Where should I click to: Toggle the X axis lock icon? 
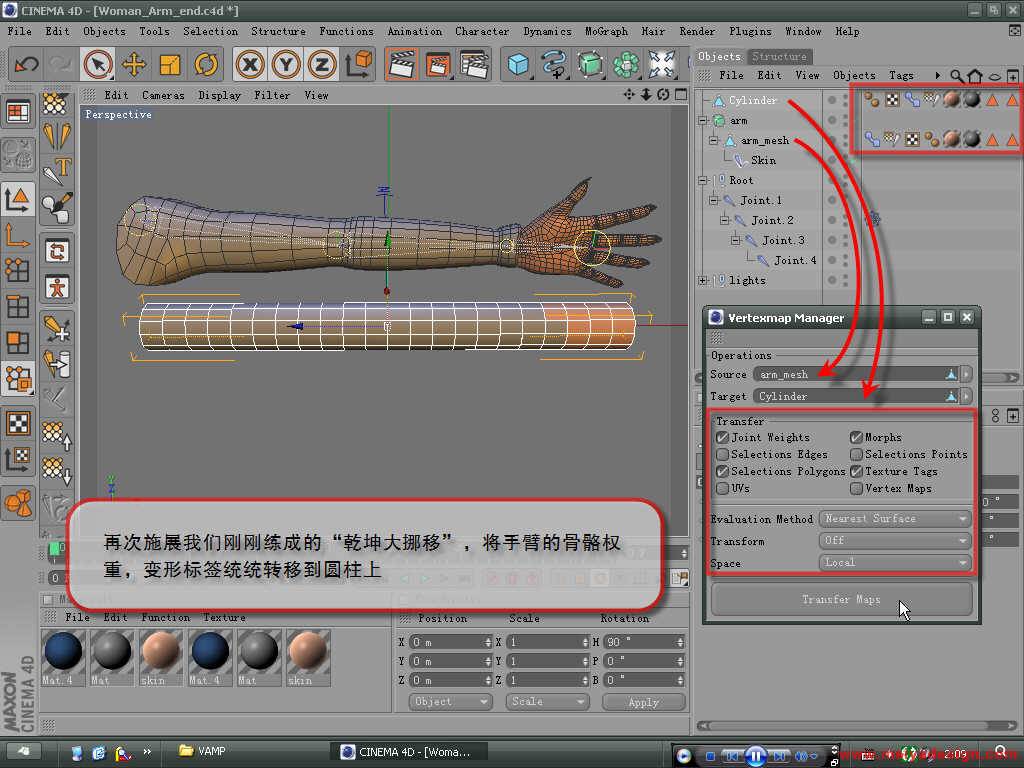250,65
